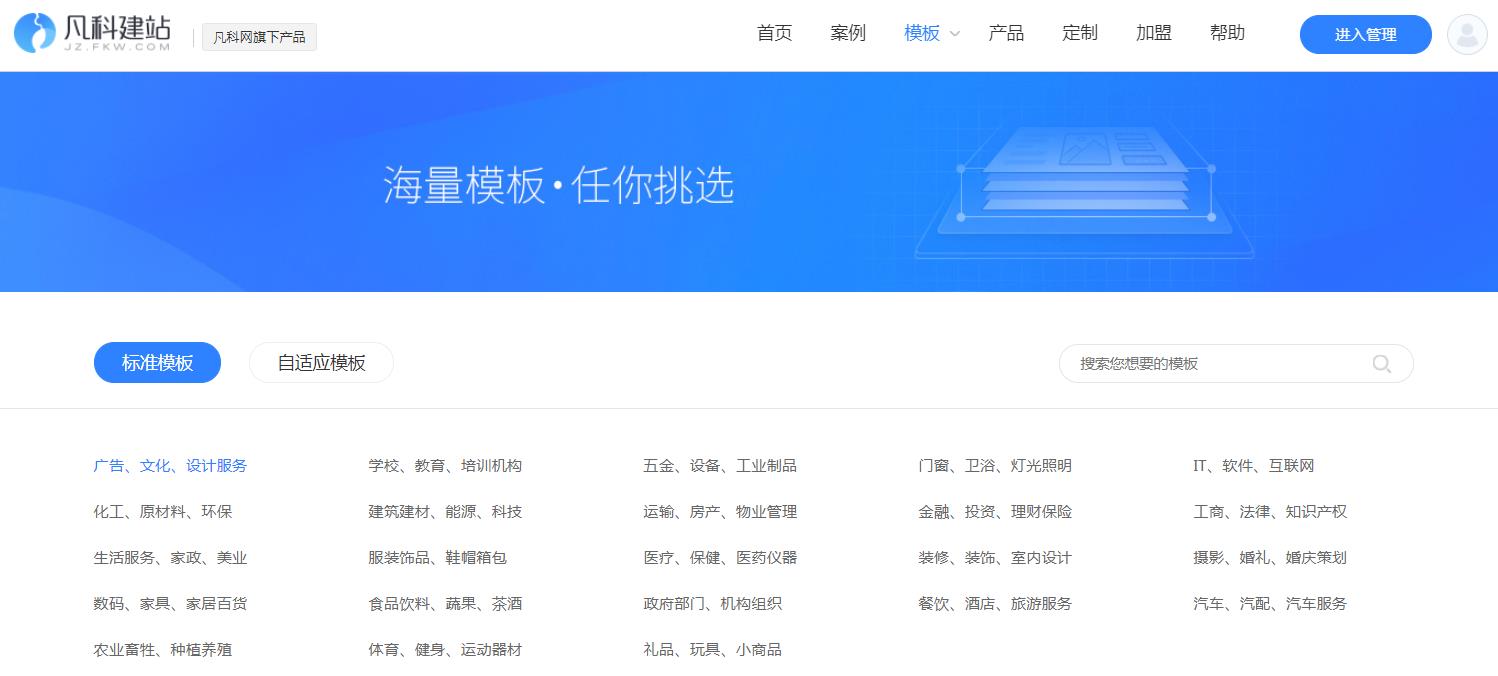Select category 服装饰品、鞋帽箱包

point(438,558)
